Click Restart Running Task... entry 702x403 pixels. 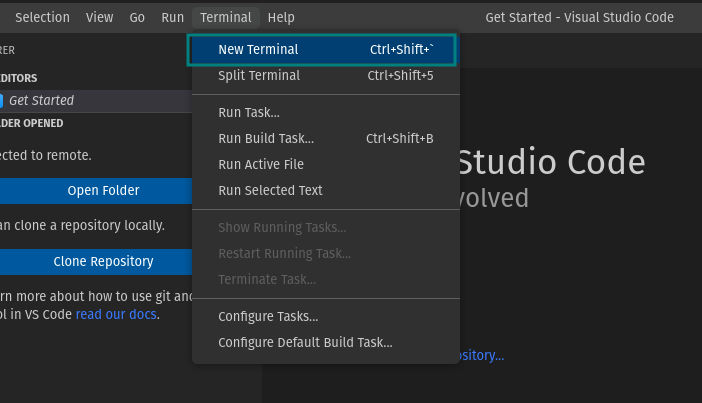click(x=326, y=253)
